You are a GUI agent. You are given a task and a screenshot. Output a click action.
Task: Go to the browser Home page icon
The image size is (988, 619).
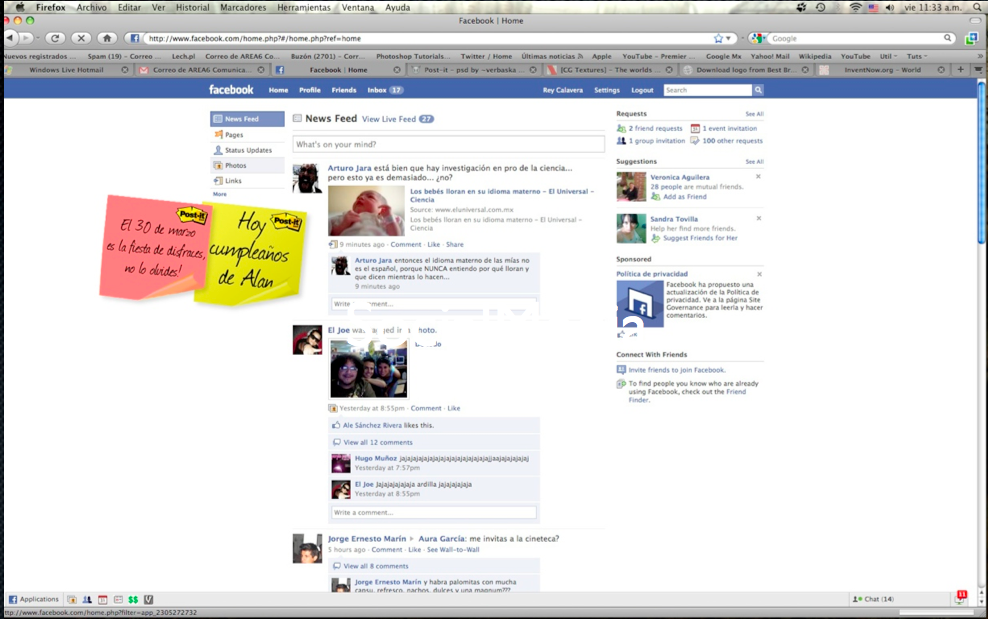point(107,38)
